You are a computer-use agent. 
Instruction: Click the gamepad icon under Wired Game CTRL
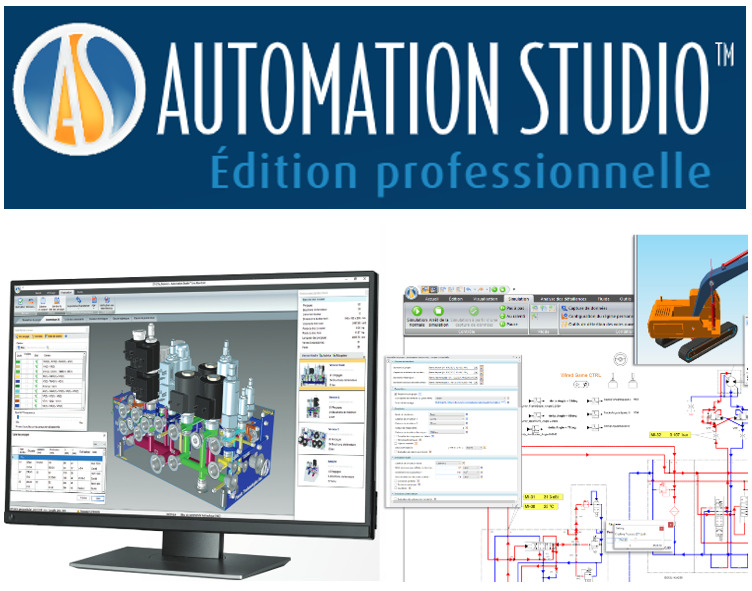(x=581, y=384)
